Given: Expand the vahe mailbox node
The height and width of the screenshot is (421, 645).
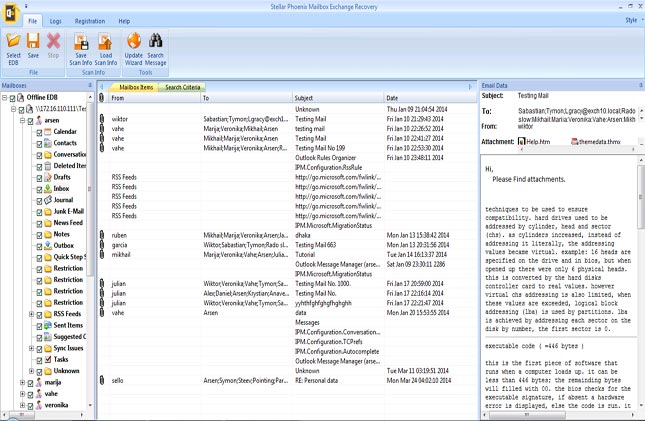Looking at the screenshot, I should (23, 394).
